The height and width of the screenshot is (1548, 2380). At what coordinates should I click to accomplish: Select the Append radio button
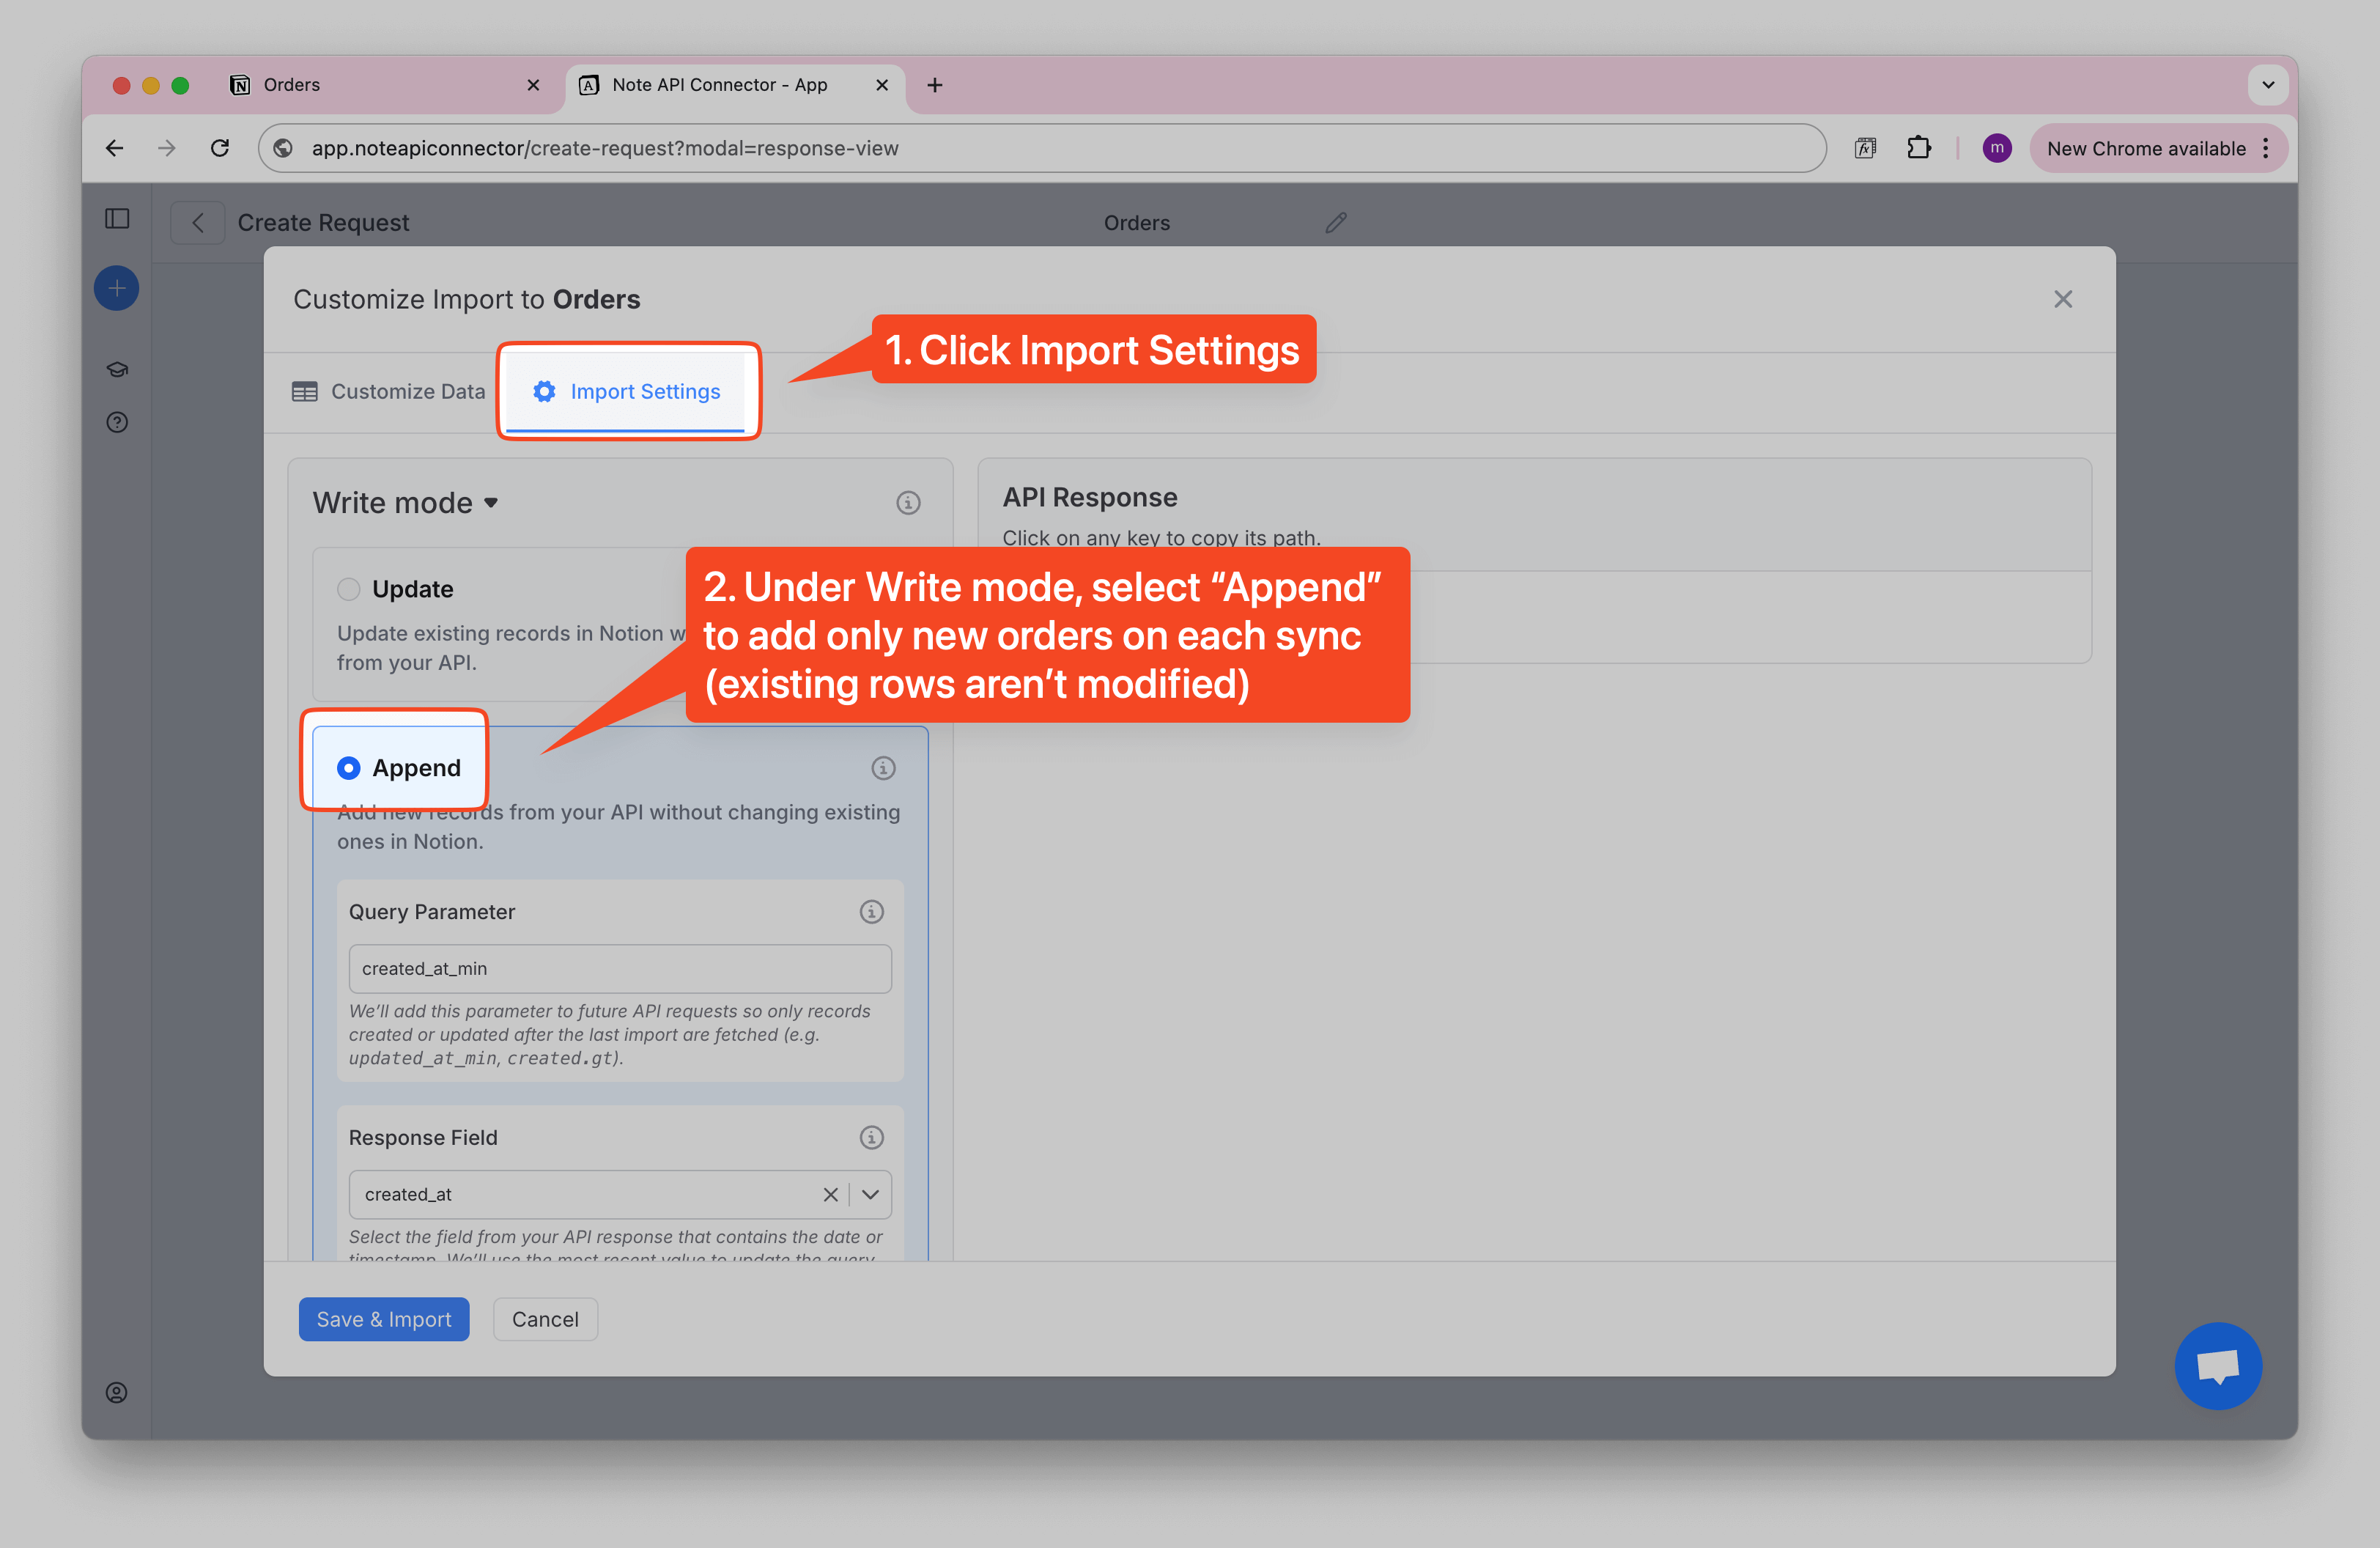click(x=348, y=768)
